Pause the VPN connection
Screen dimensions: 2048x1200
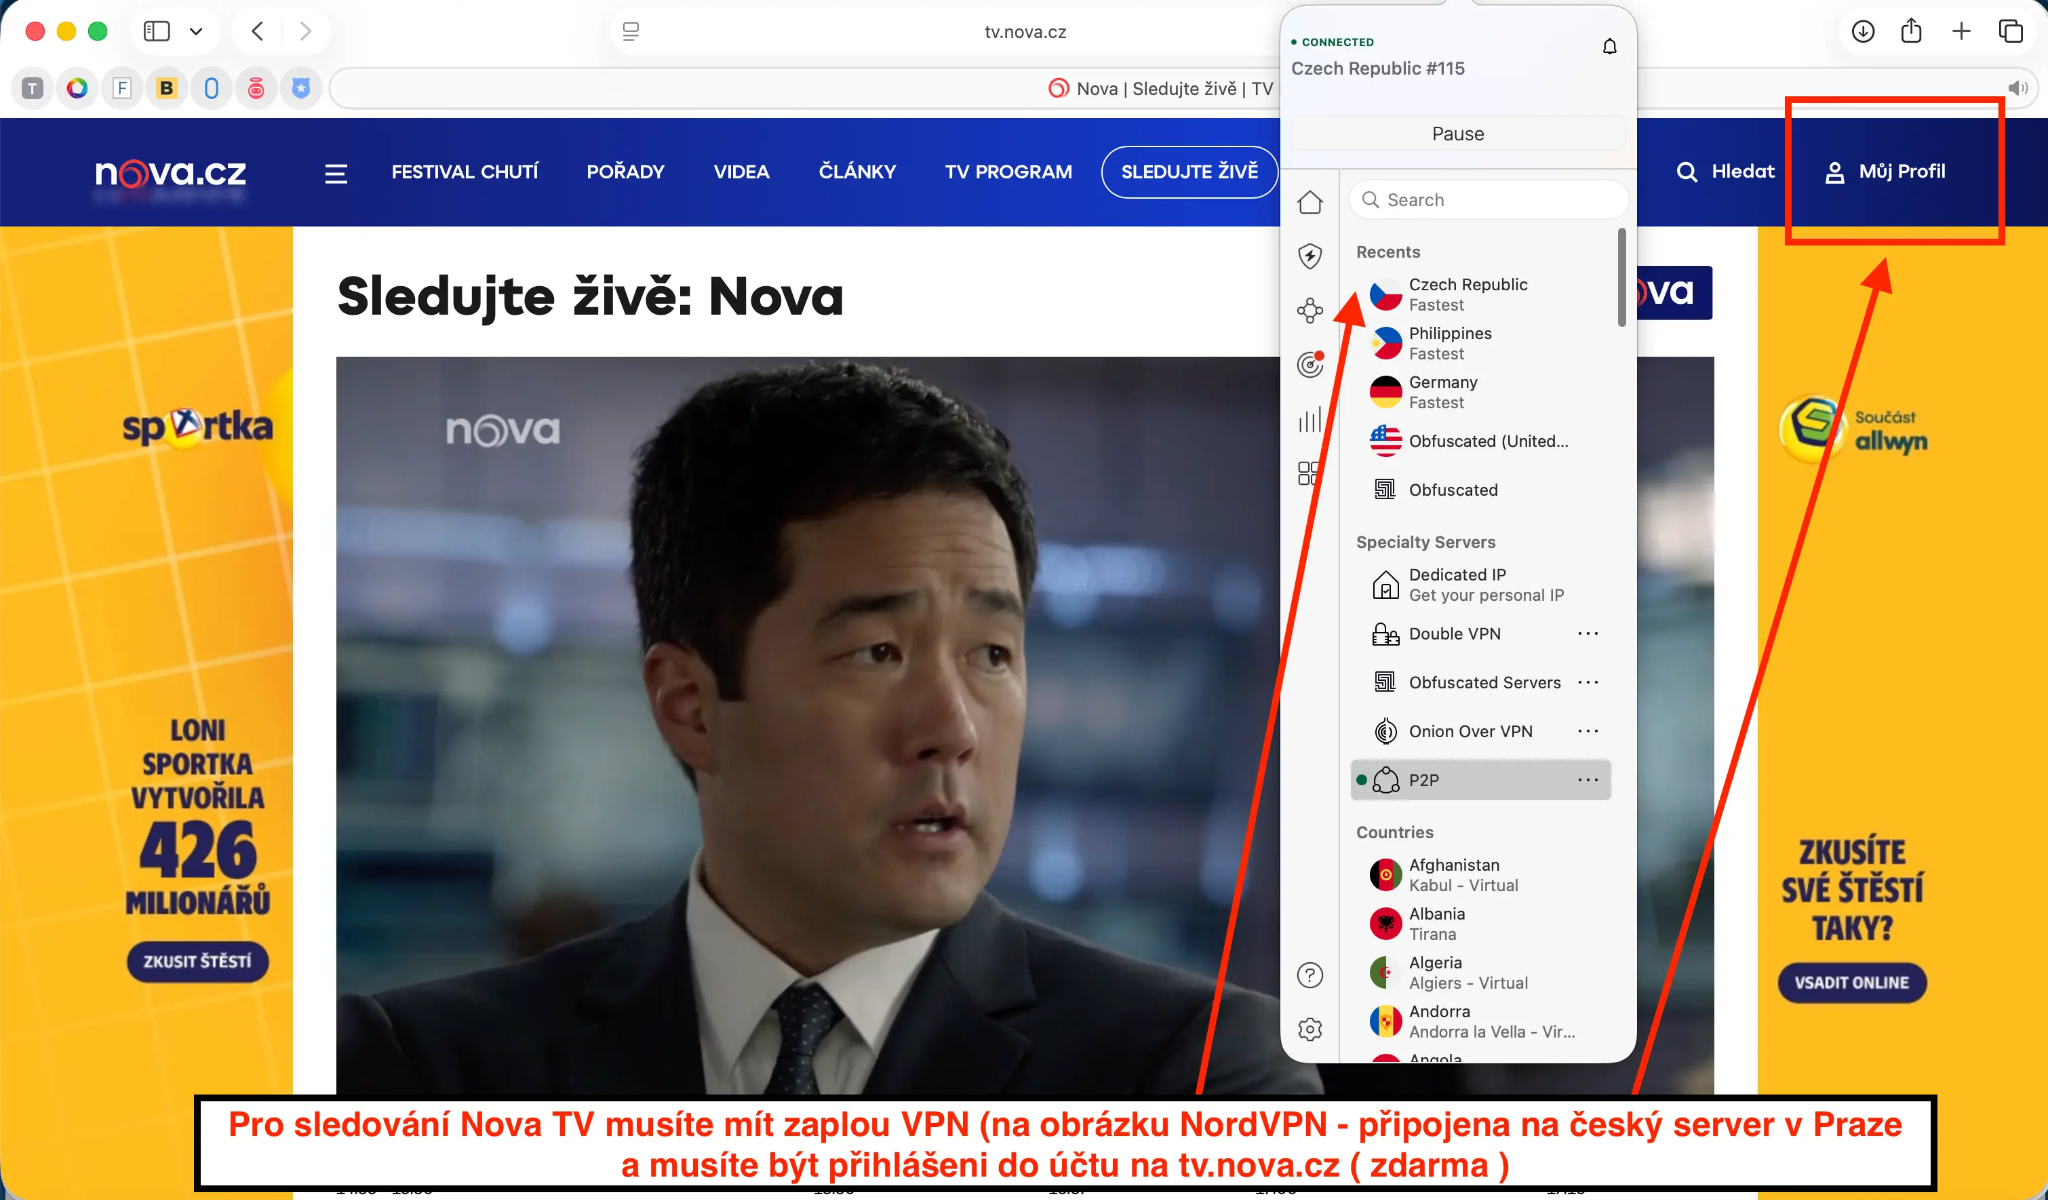point(1458,133)
